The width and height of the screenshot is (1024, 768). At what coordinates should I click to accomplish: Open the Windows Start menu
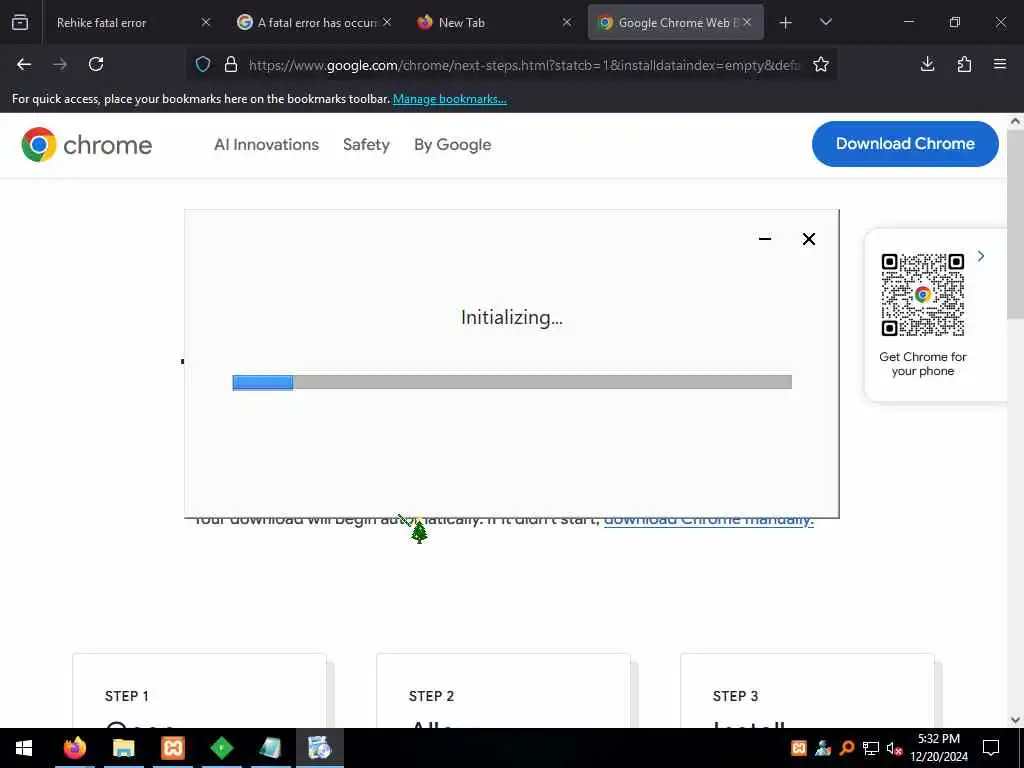point(24,748)
